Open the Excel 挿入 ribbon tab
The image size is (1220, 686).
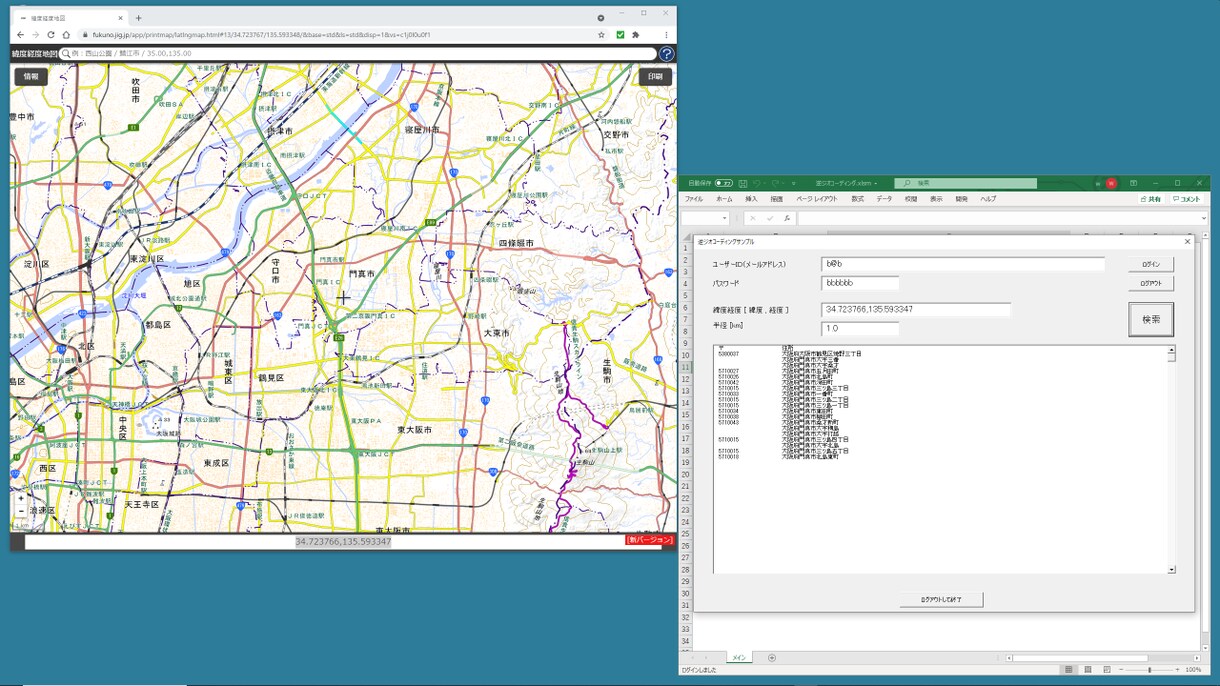[x=751, y=199]
